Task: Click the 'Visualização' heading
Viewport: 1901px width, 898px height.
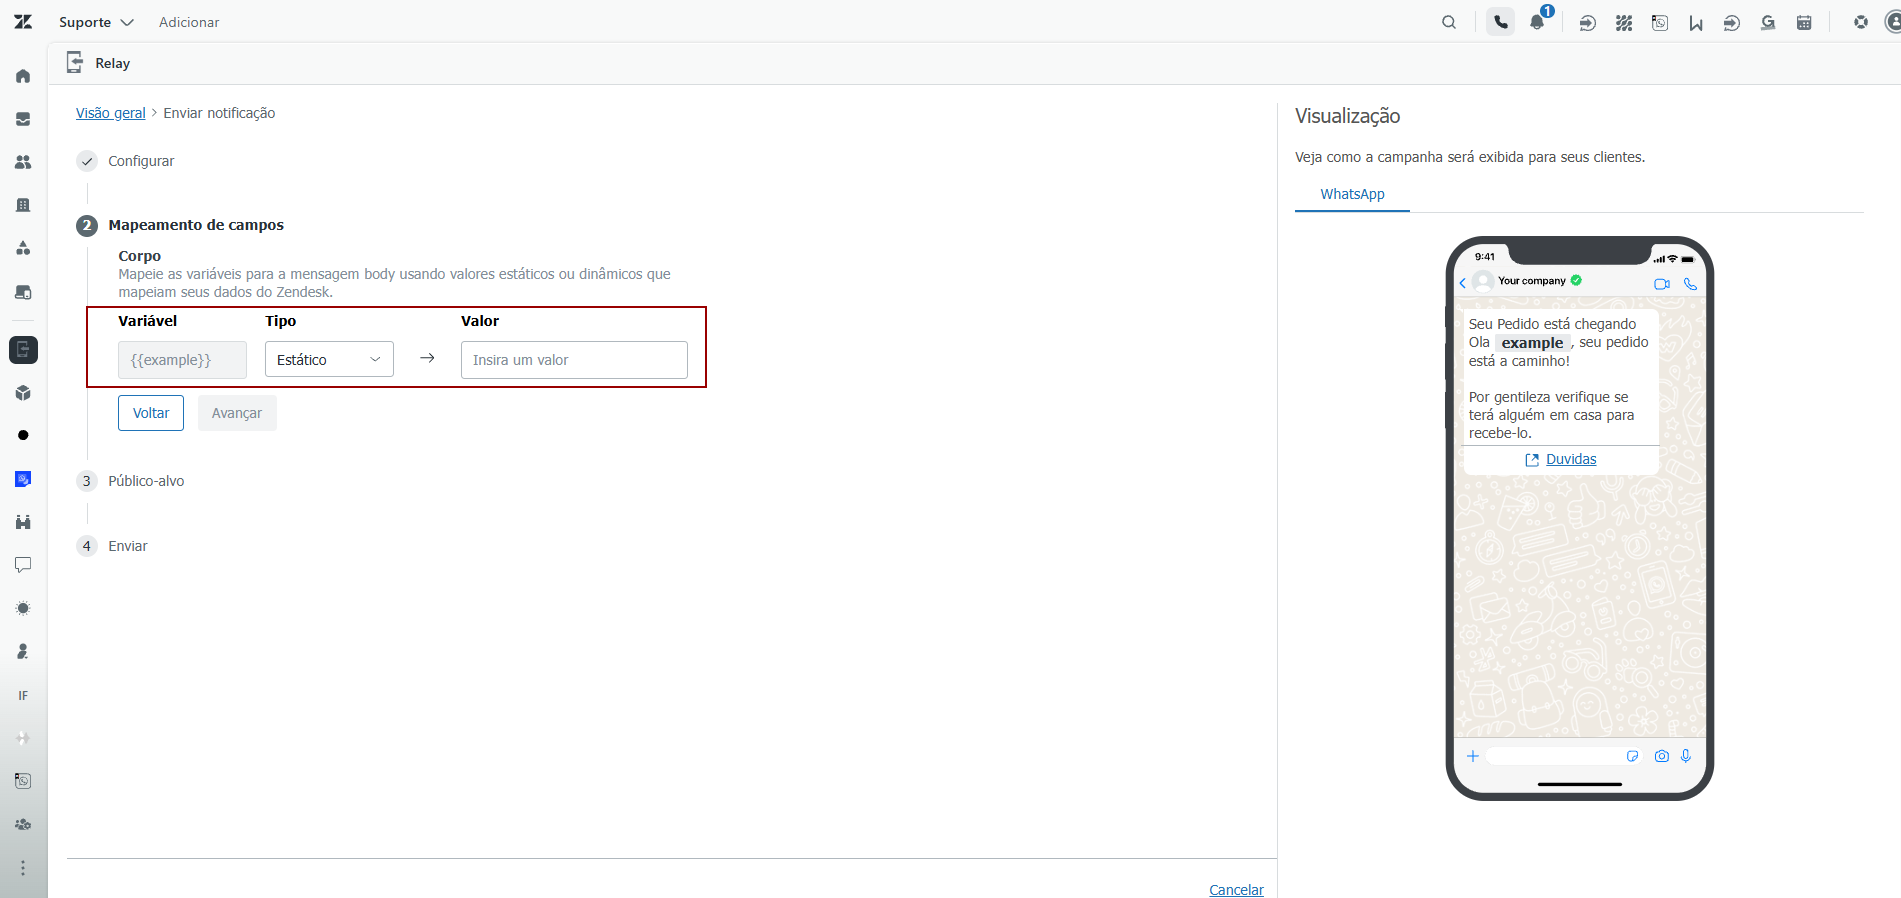Action: [x=1347, y=116]
